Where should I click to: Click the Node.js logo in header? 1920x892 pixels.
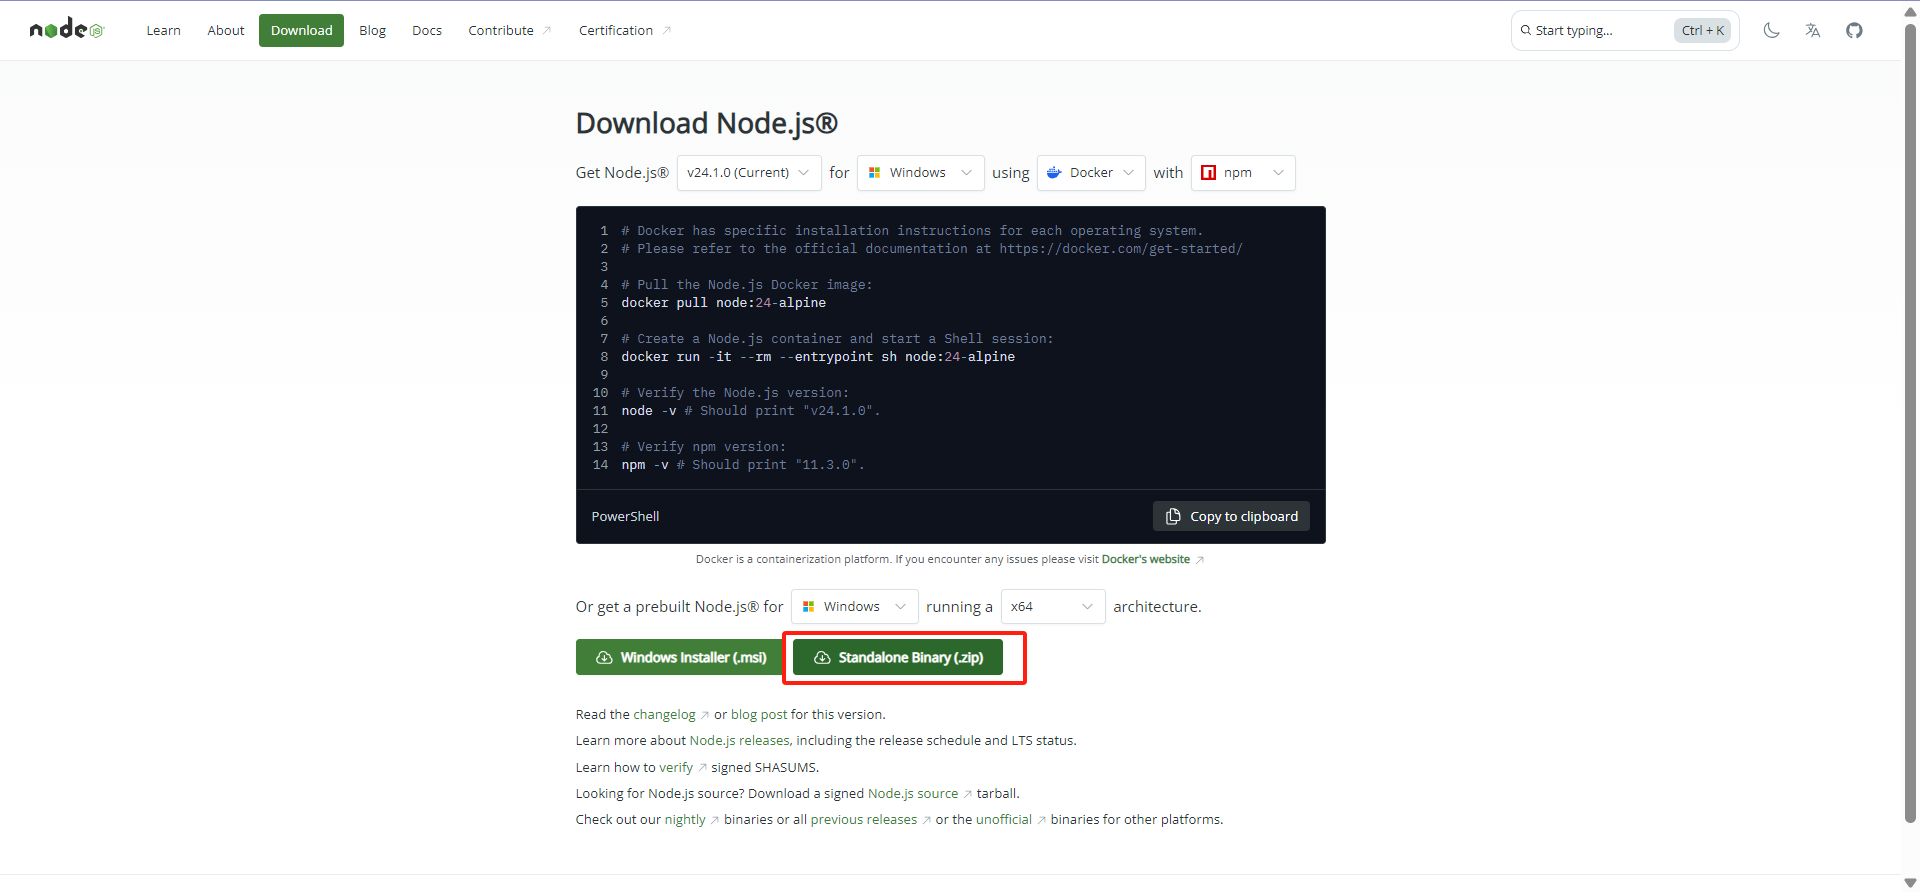[x=66, y=29]
